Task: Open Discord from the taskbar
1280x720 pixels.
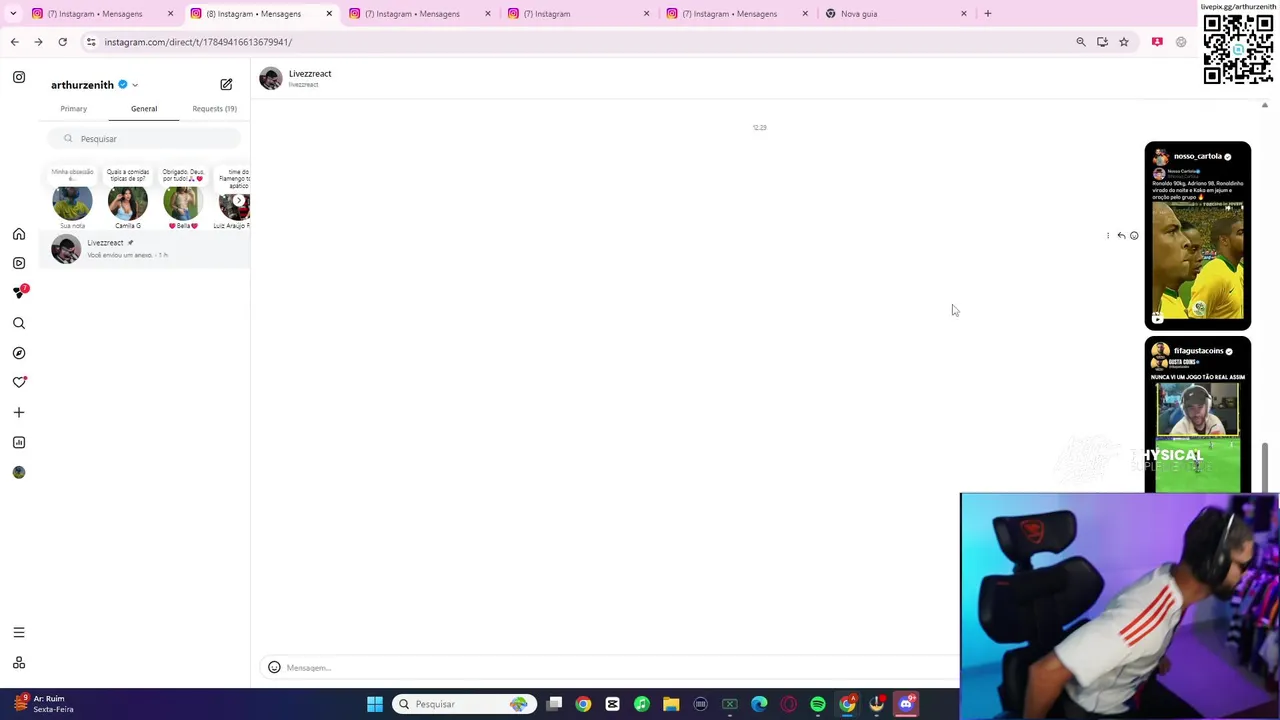Action: pos(906,704)
